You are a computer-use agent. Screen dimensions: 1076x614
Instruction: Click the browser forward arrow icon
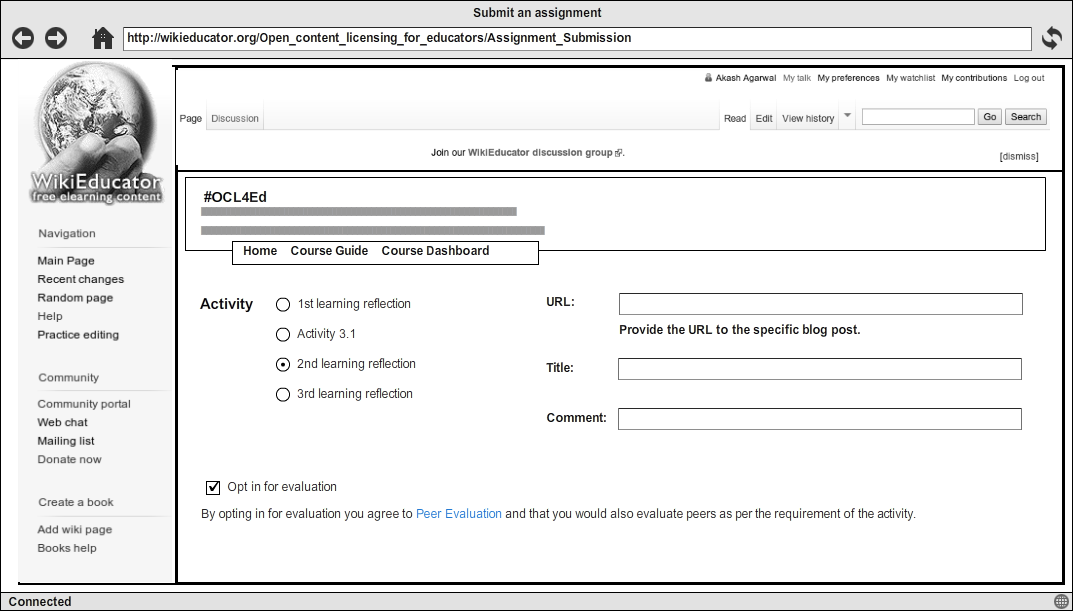pyautogui.click(x=56, y=38)
